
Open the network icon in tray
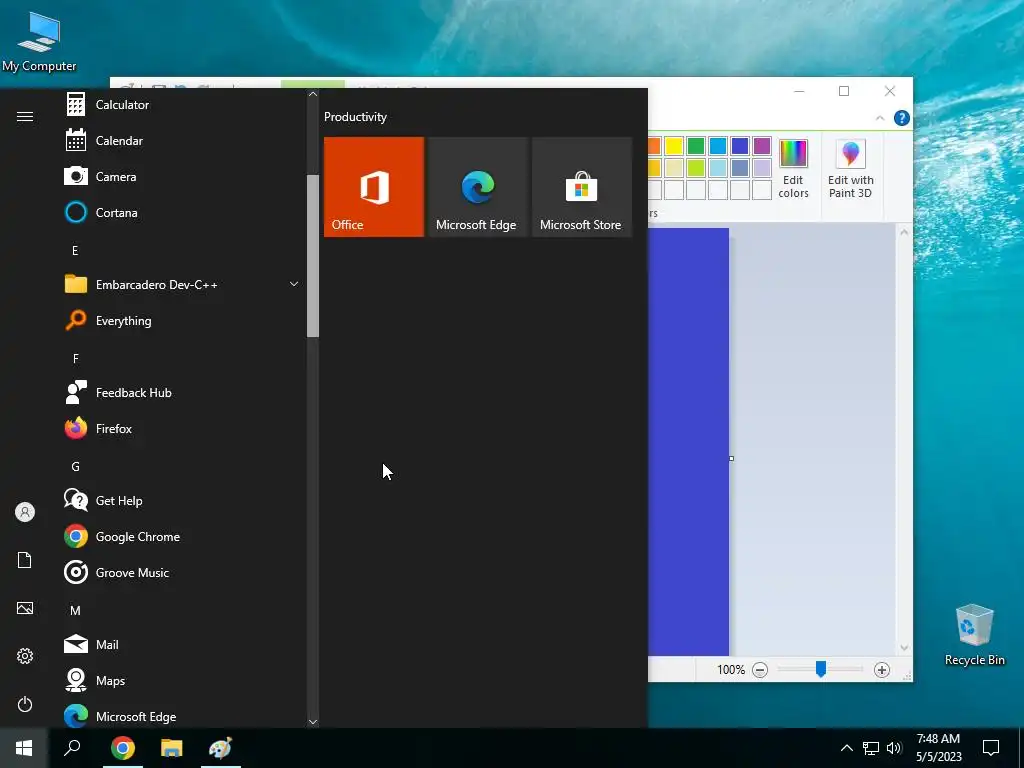[x=871, y=748]
